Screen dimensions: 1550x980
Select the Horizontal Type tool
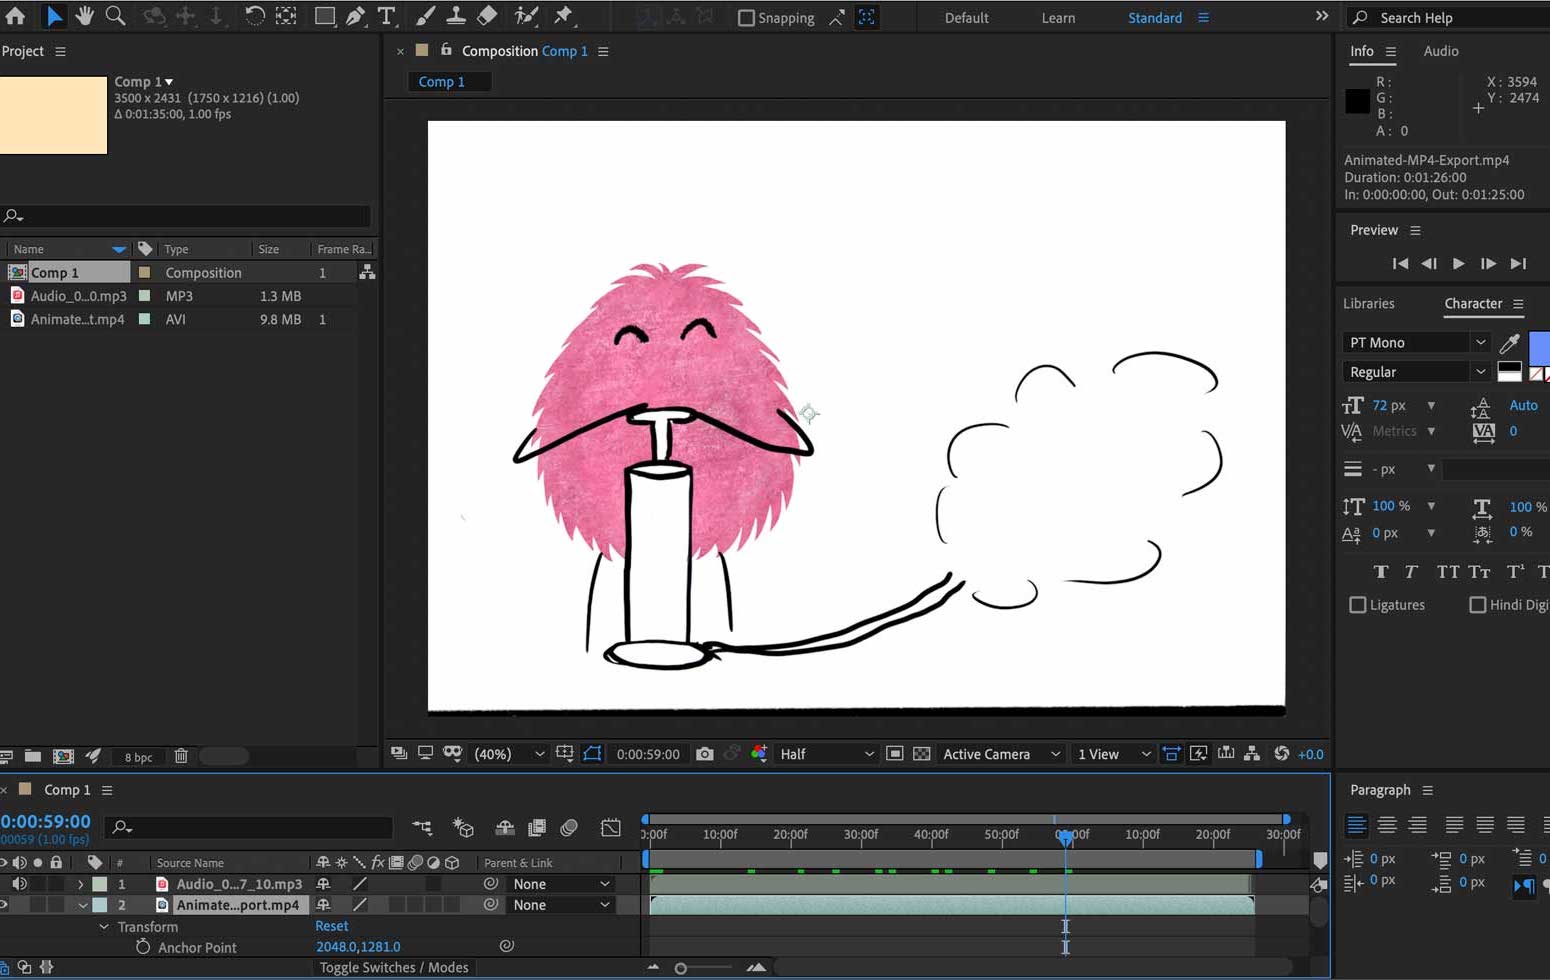coord(386,16)
